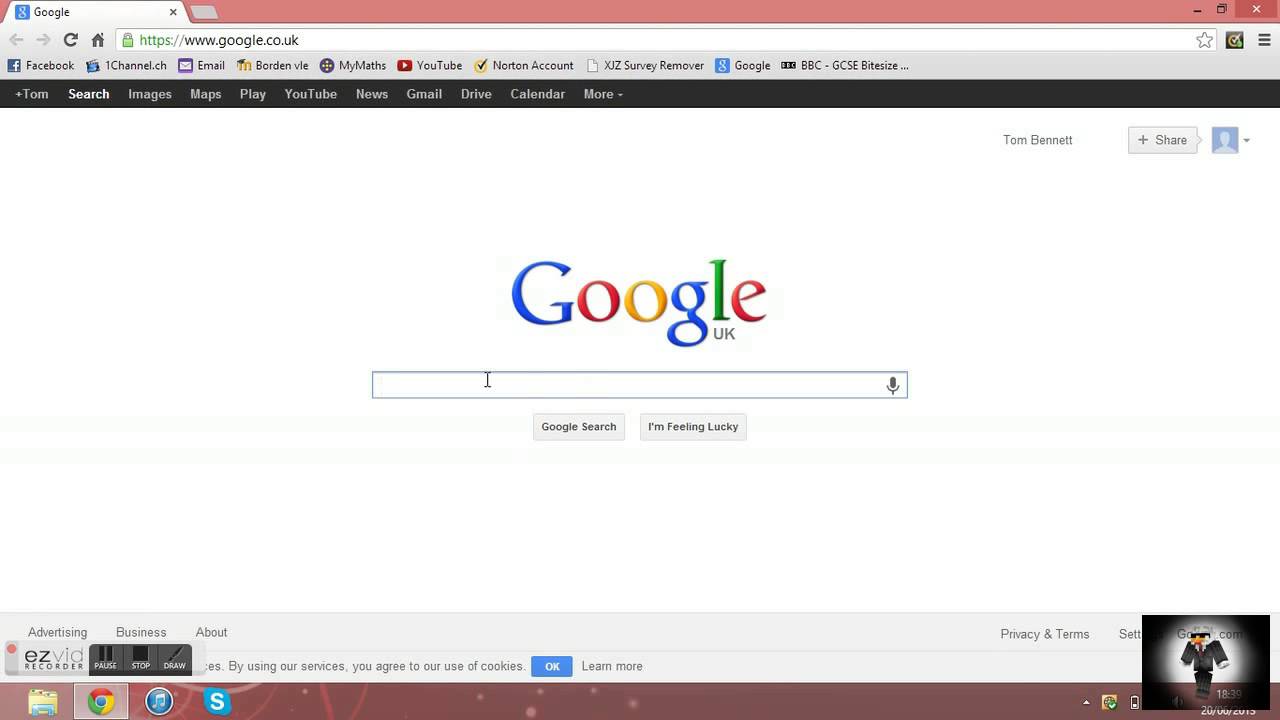Viewport: 1280px width, 720px height.
Task: Accept cookies with the OK button
Action: (552, 666)
